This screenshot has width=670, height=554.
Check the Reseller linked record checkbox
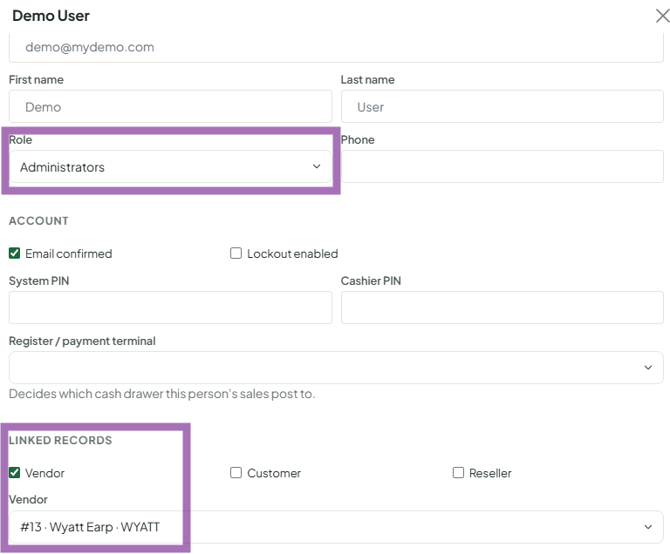458,473
